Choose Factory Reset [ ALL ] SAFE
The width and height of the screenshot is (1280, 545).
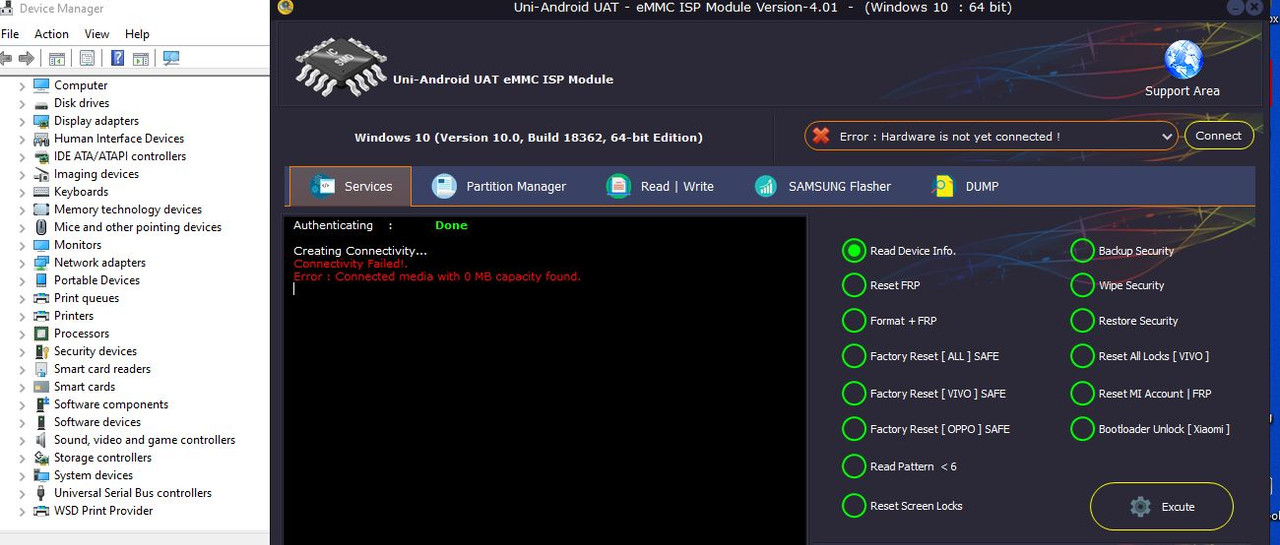point(853,356)
